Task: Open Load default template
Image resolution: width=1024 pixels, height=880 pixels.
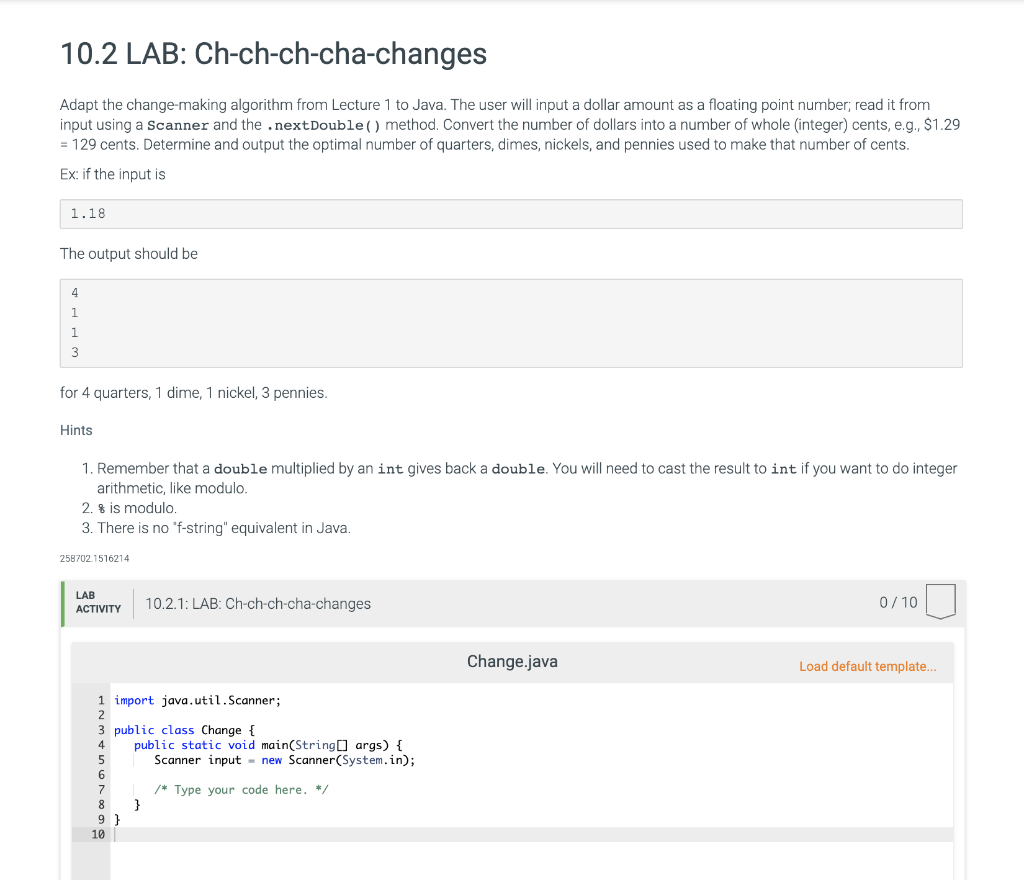Action: 867,666
